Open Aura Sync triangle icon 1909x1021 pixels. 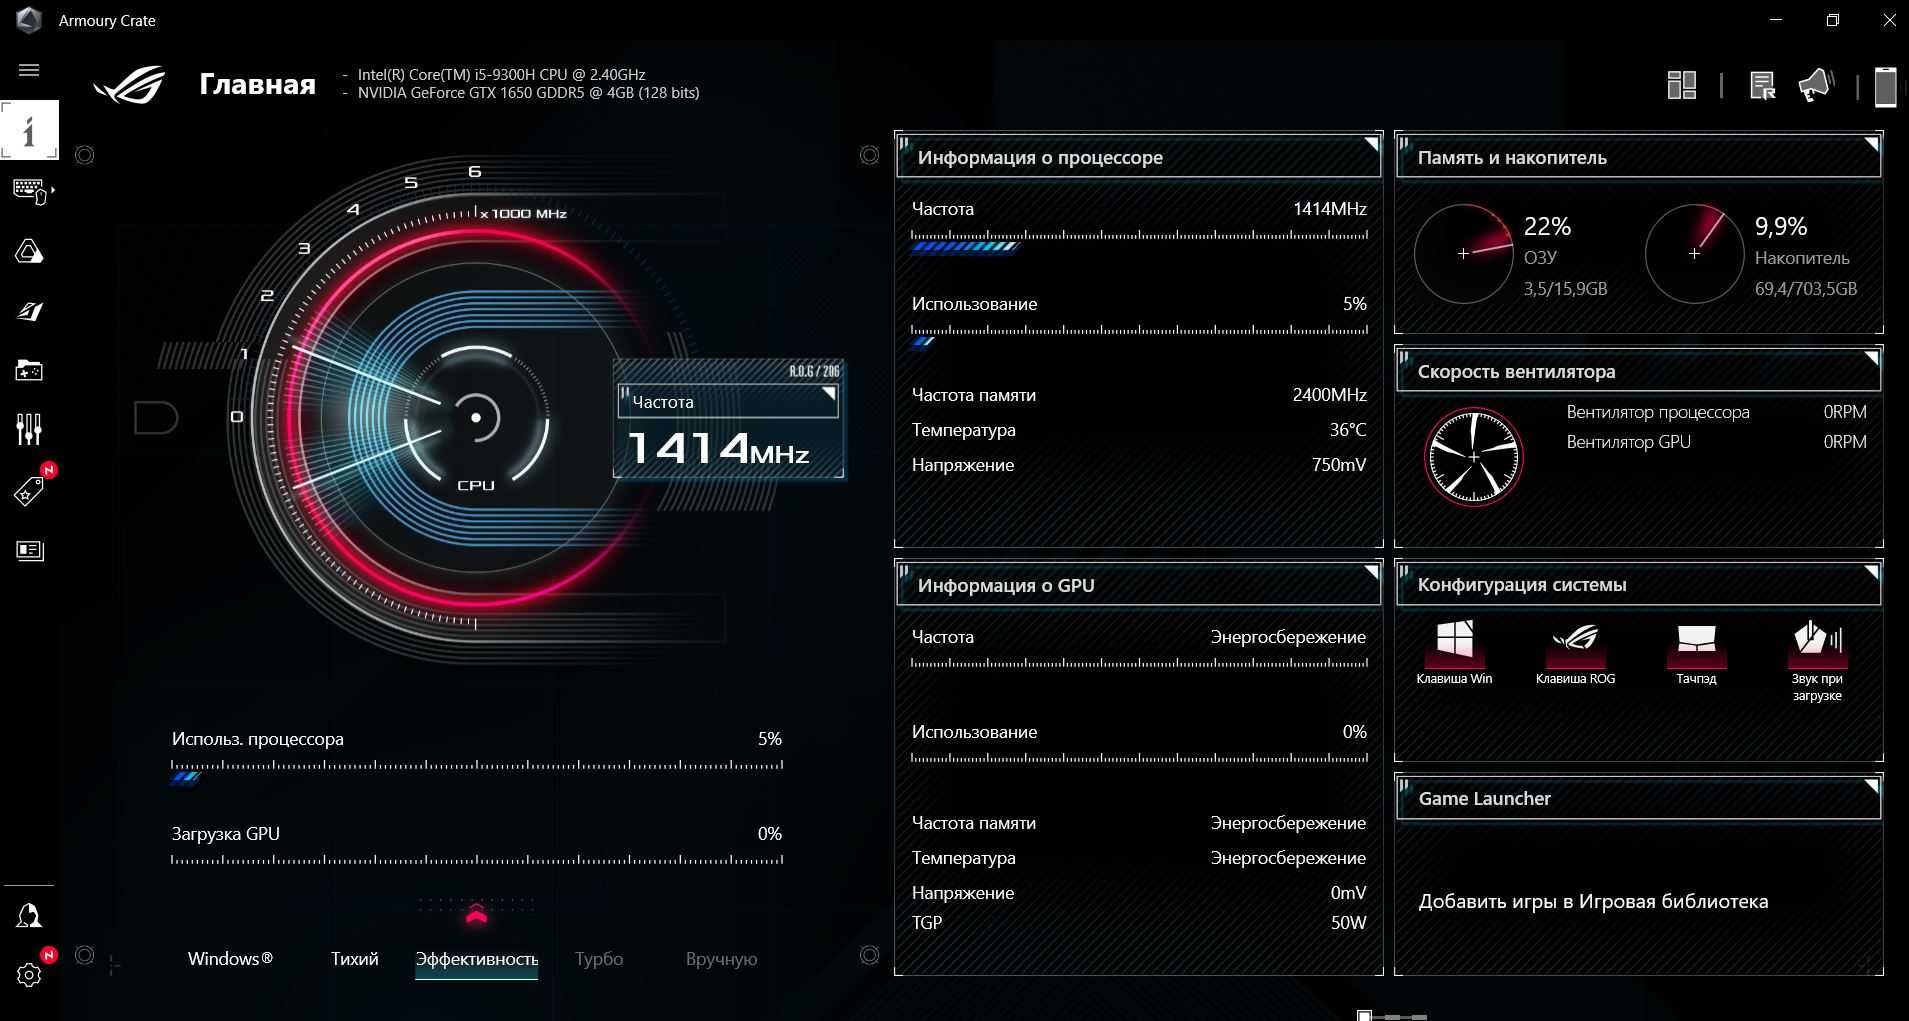click(x=29, y=251)
